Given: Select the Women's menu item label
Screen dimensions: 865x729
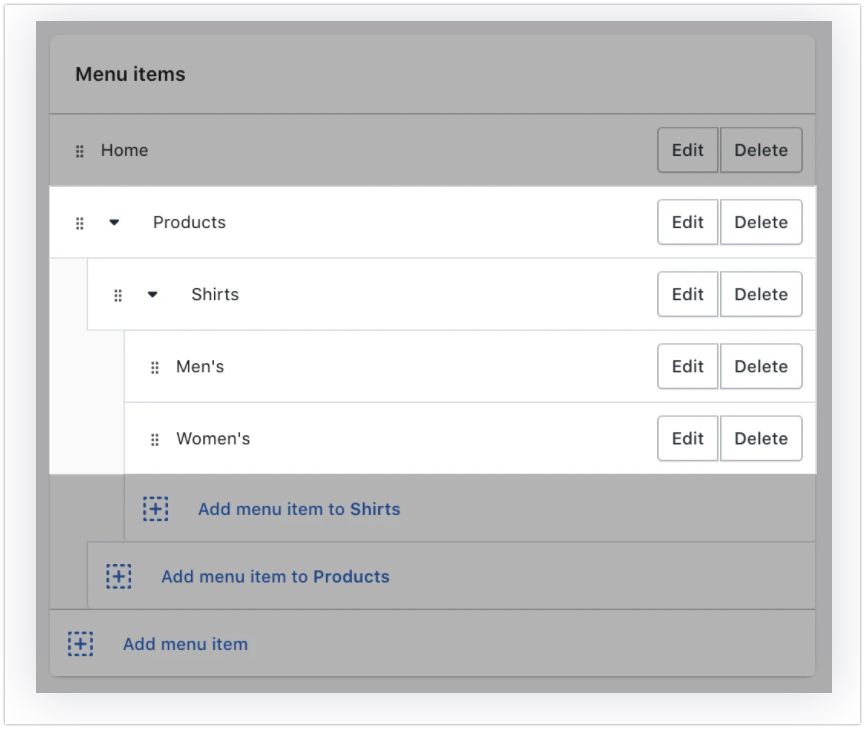Looking at the screenshot, I should (213, 438).
